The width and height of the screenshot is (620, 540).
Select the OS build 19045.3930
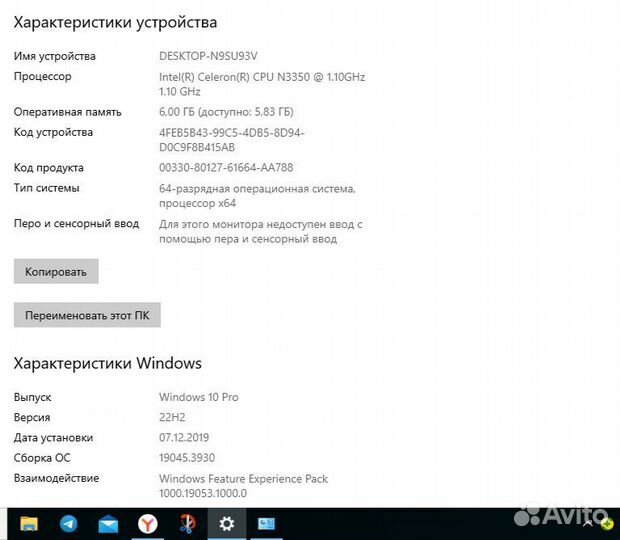click(x=187, y=458)
